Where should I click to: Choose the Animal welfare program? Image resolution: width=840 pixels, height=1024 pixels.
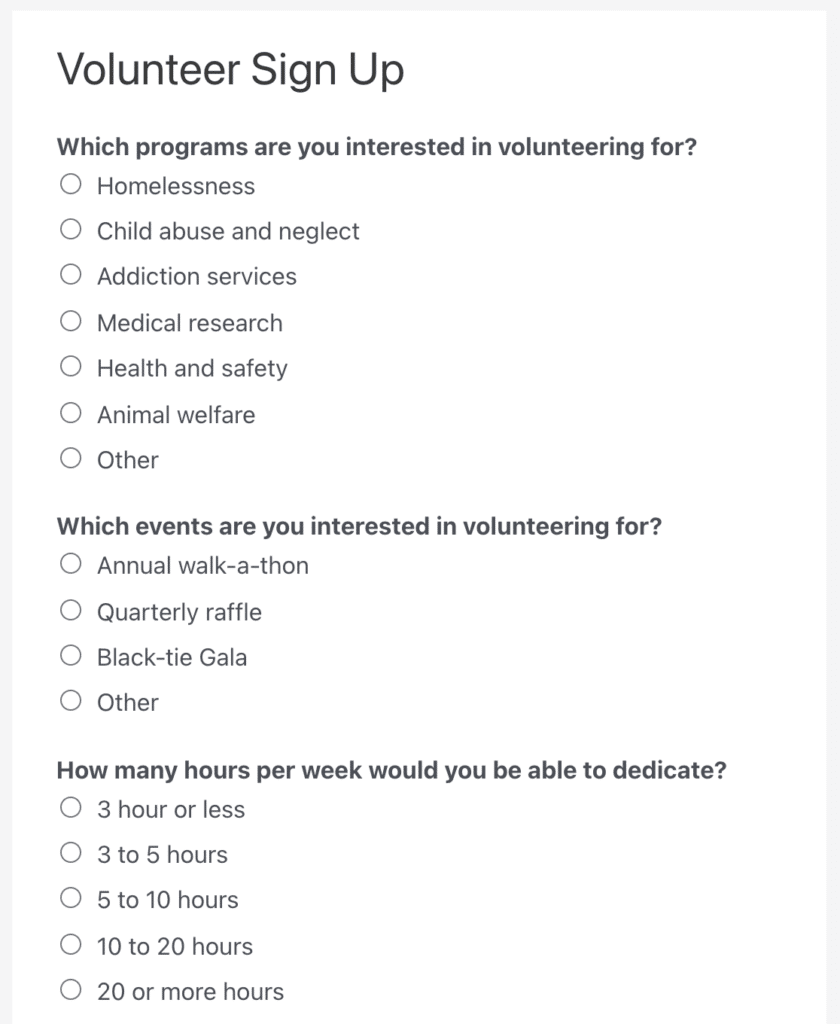click(x=70, y=414)
